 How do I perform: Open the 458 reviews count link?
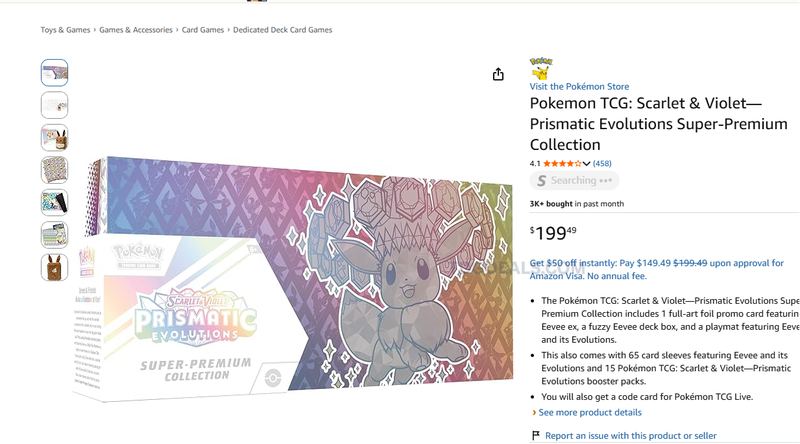pyautogui.click(x=602, y=164)
